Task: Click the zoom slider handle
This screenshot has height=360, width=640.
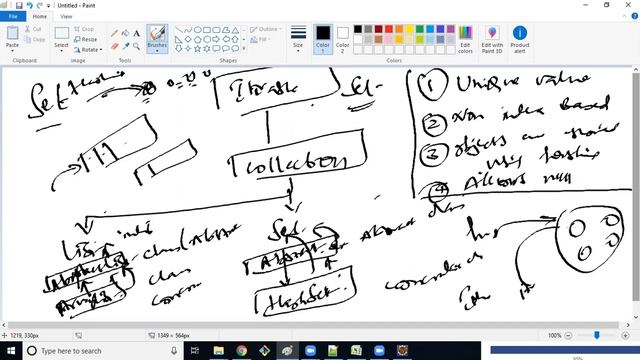Action: pos(597,335)
